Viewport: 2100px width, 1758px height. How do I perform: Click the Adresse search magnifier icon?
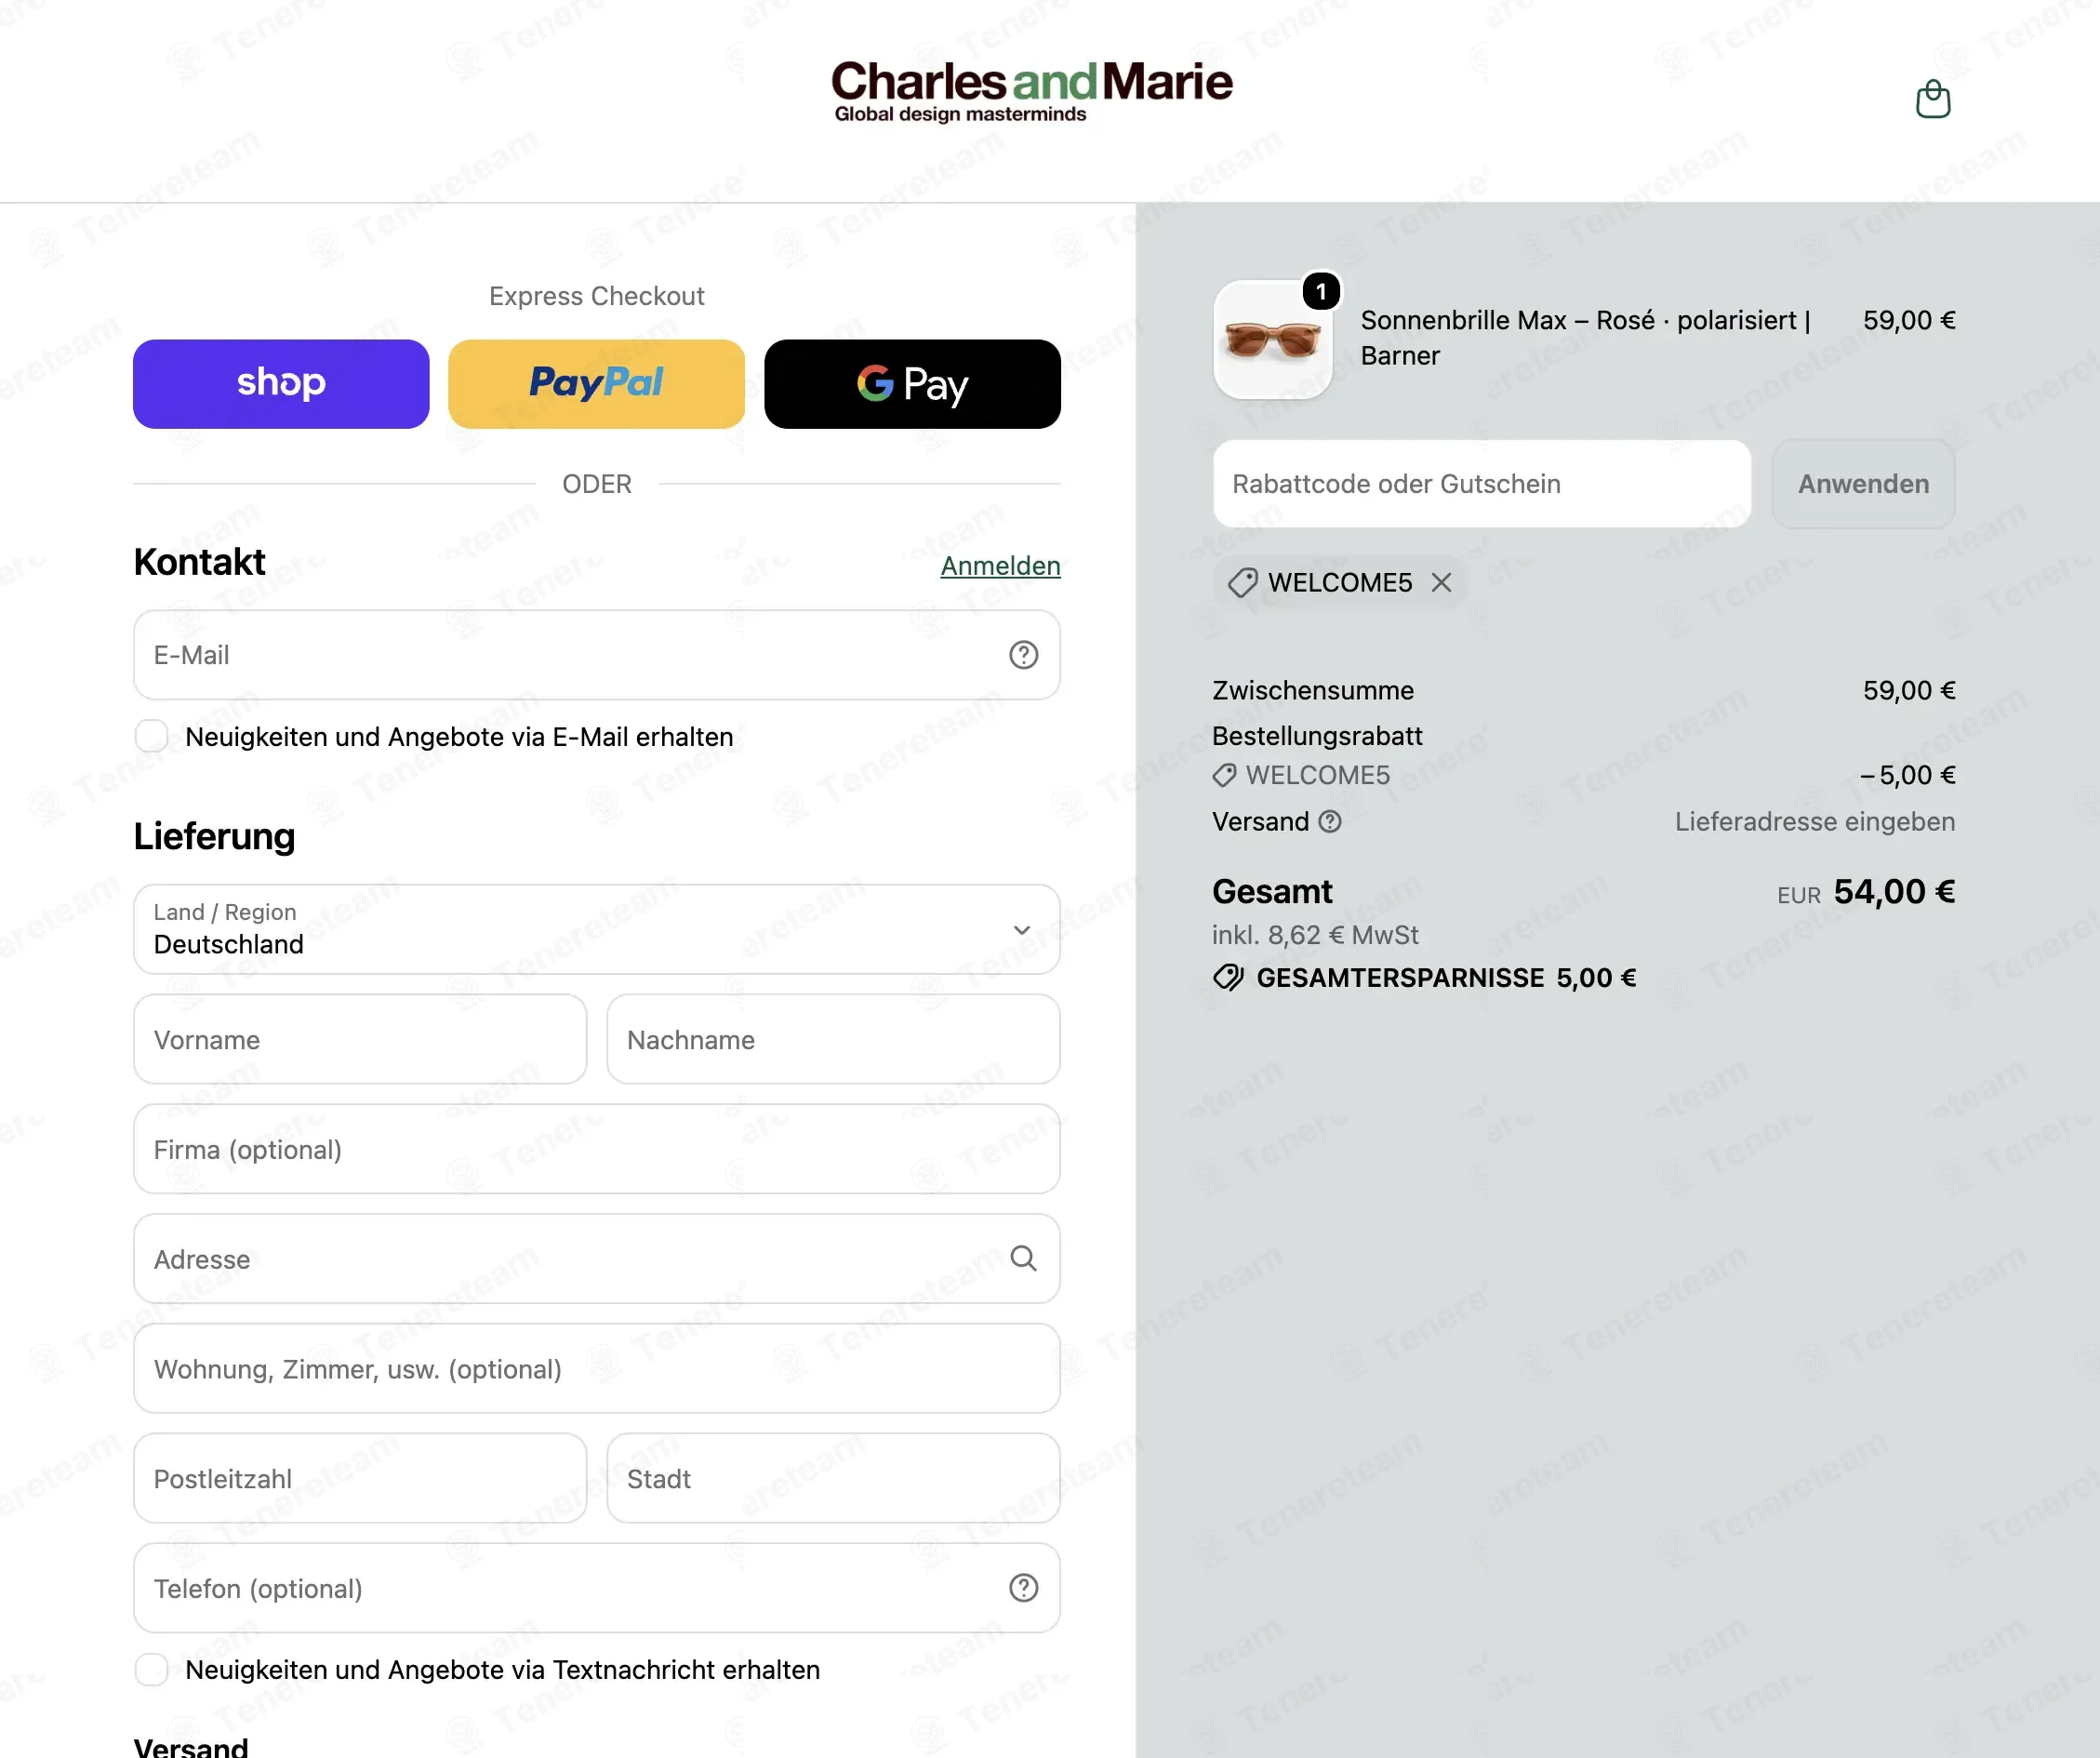(x=1023, y=1258)
